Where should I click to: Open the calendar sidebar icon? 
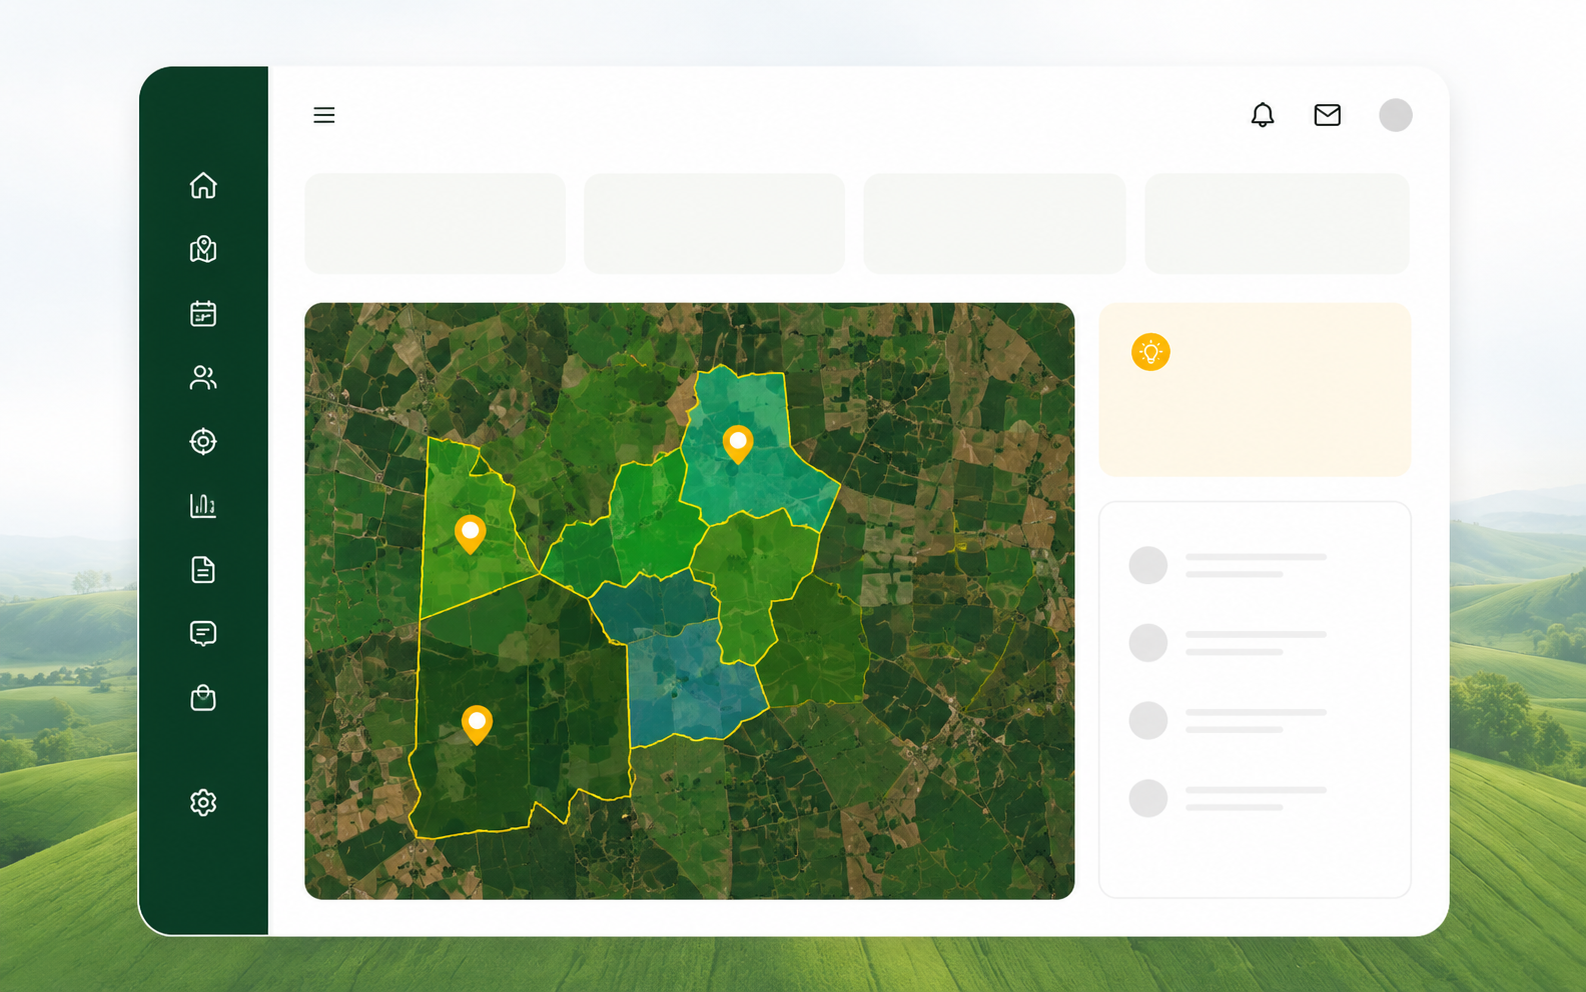[203, 313]
